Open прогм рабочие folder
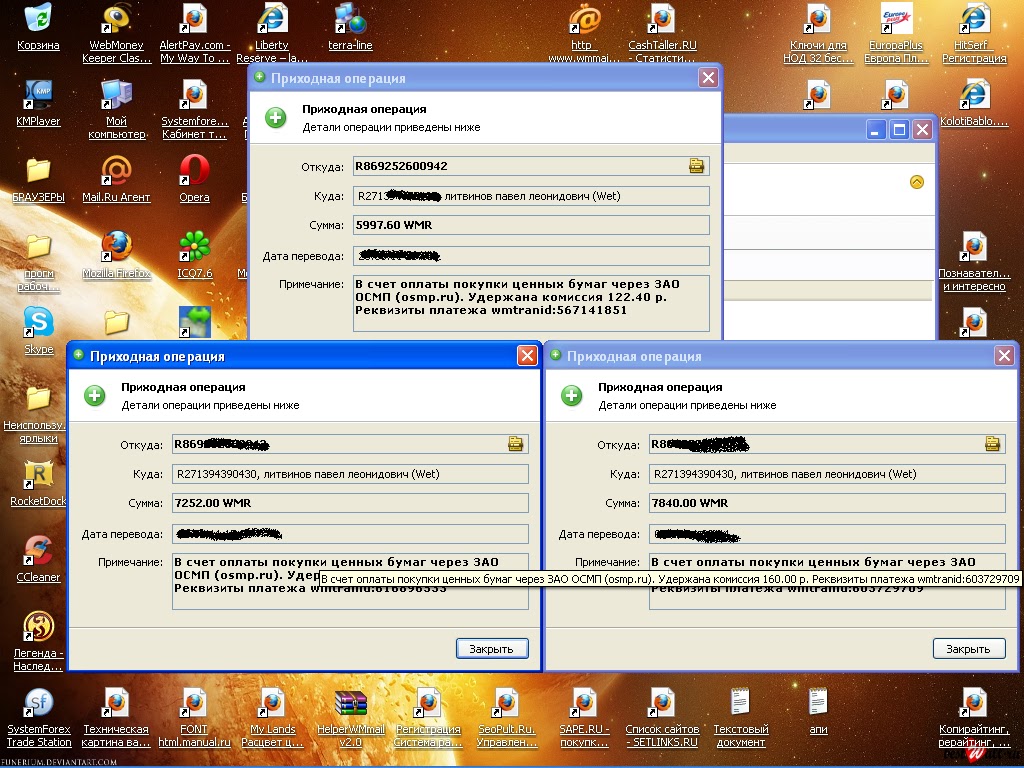 (x=38, y=263)
